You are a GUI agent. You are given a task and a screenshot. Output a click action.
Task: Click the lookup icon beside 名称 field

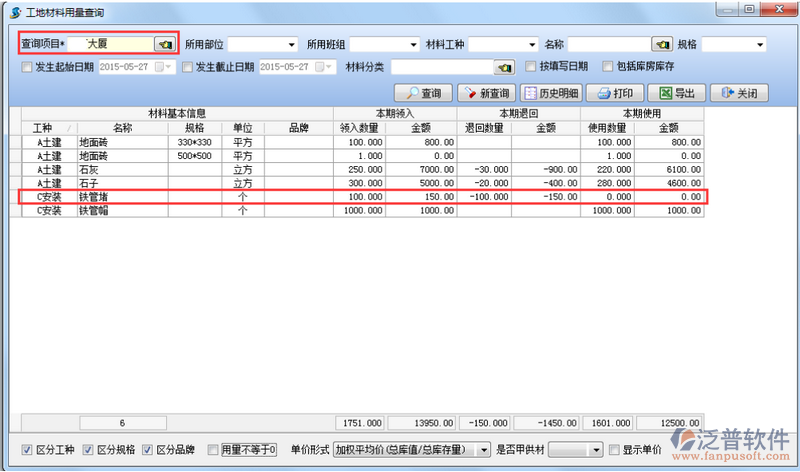coord(661,45)
